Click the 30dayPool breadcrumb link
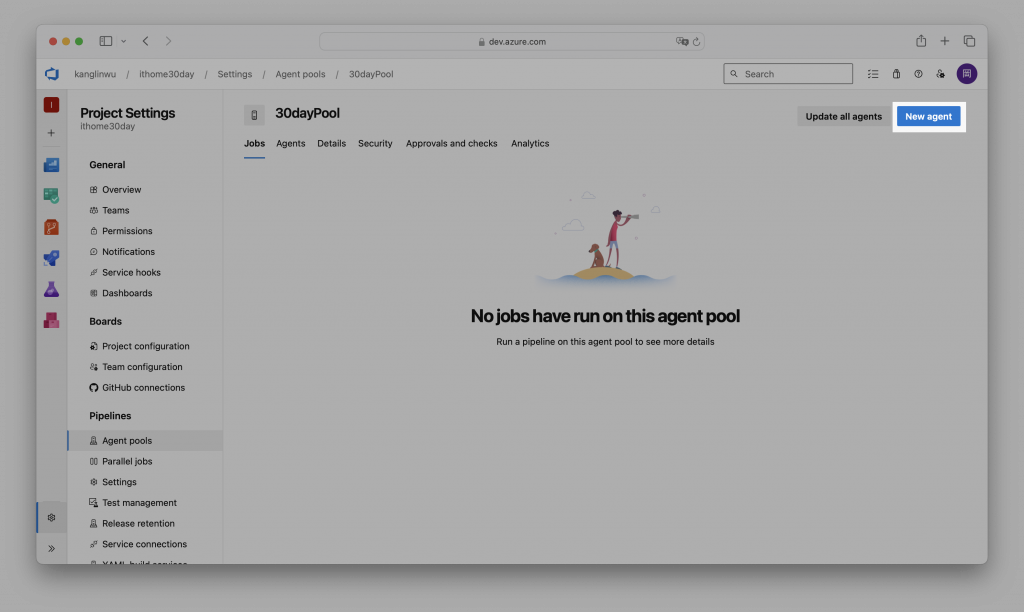The width and height of the screenshot is (1024, 612). (371, 74)
